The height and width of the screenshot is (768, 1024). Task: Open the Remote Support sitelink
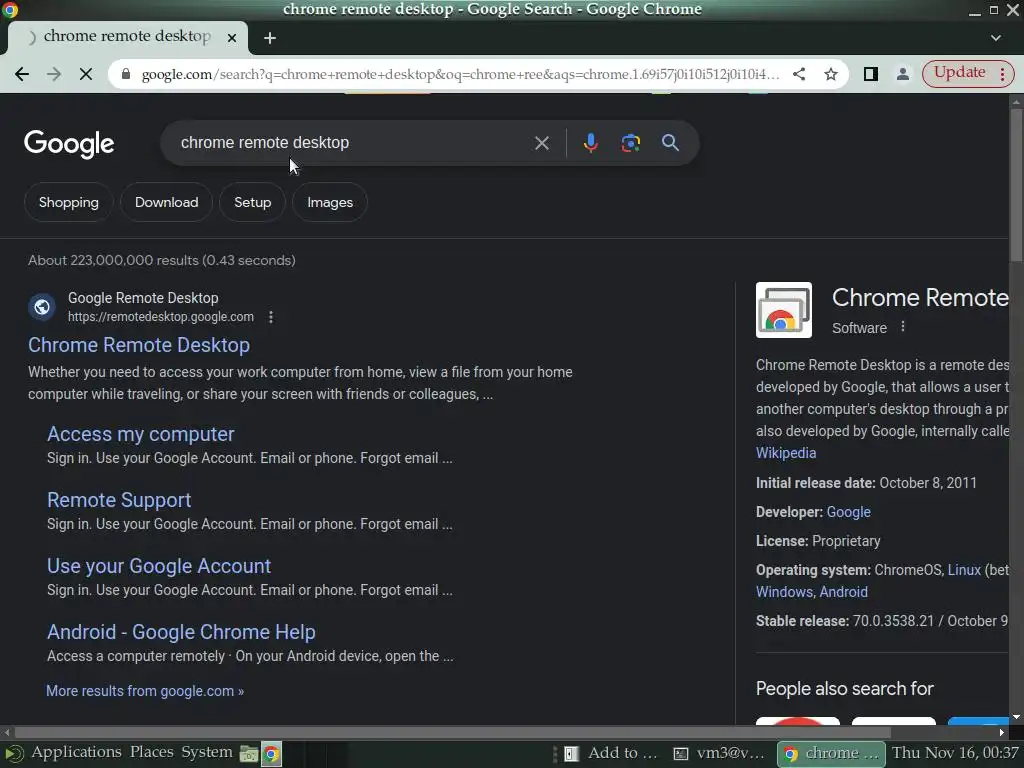(119, 500)
